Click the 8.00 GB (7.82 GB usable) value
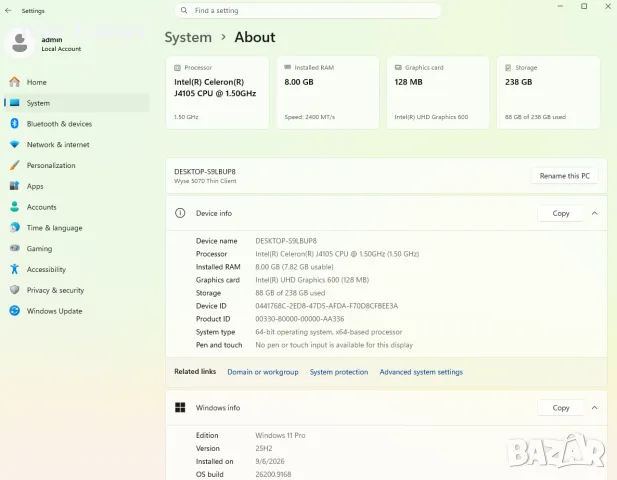 (x=294, y=267)
